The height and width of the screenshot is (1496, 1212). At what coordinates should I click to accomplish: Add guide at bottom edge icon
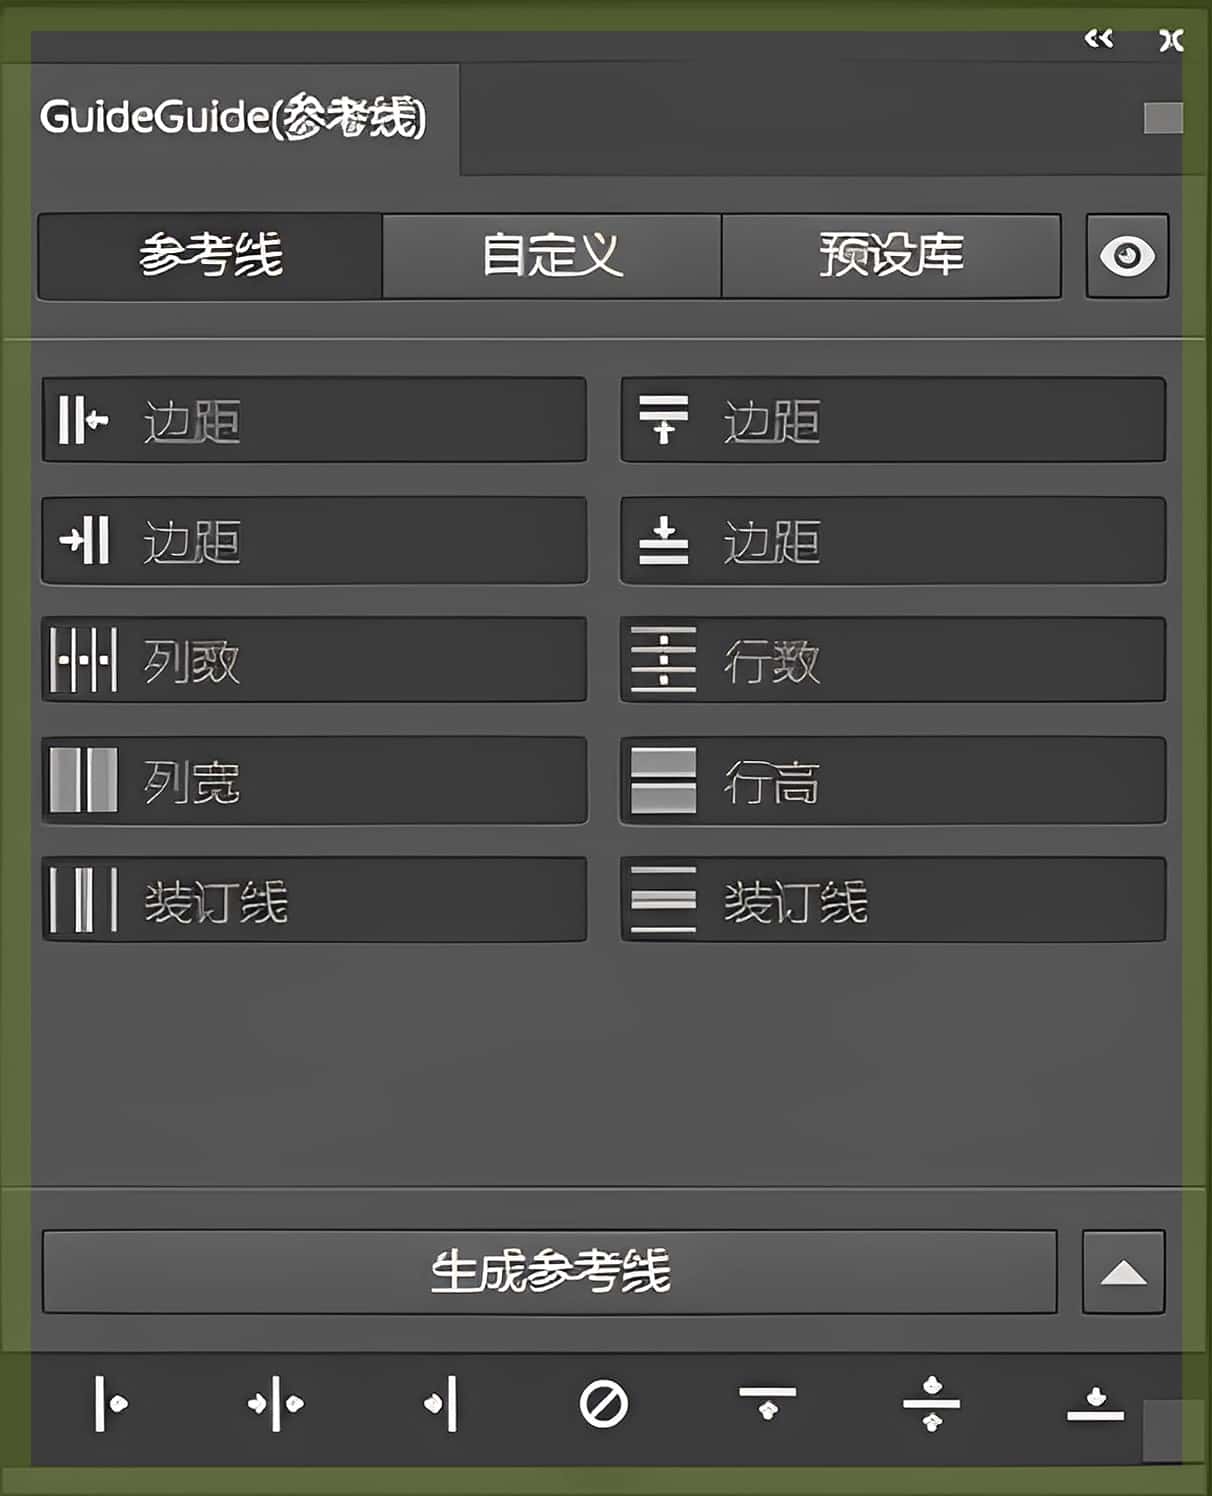click(x=1095, y=1404)
